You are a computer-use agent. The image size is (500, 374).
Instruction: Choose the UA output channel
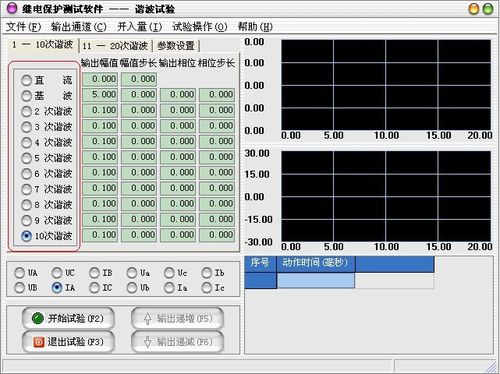click(19, 273)
